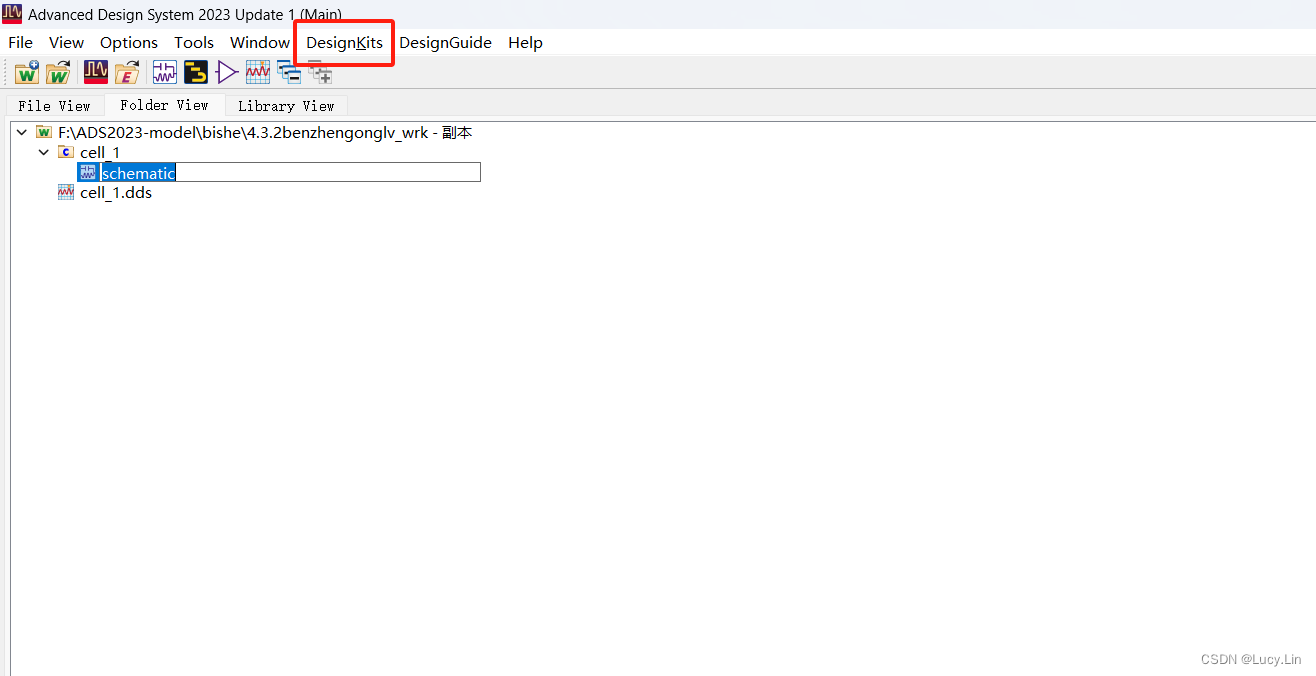Open a new data display window
The height and width of the screenshot is (676, 1316).
258,72
